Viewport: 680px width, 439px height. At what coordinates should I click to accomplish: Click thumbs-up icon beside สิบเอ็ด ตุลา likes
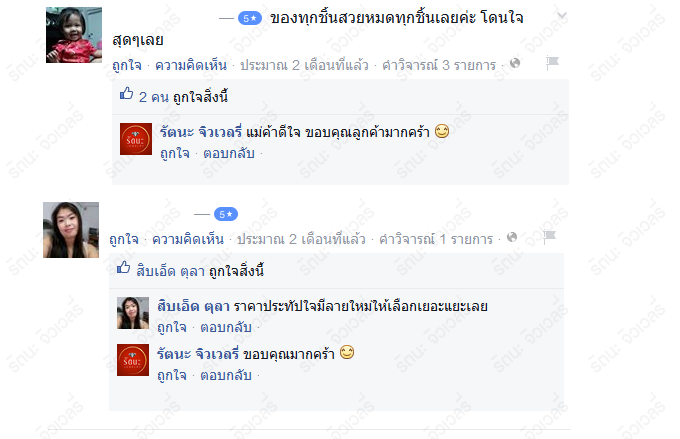click(x=124, y=267)
